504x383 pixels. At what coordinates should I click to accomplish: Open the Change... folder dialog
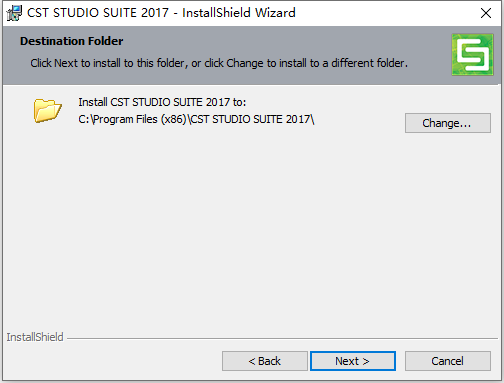(448, 123)
